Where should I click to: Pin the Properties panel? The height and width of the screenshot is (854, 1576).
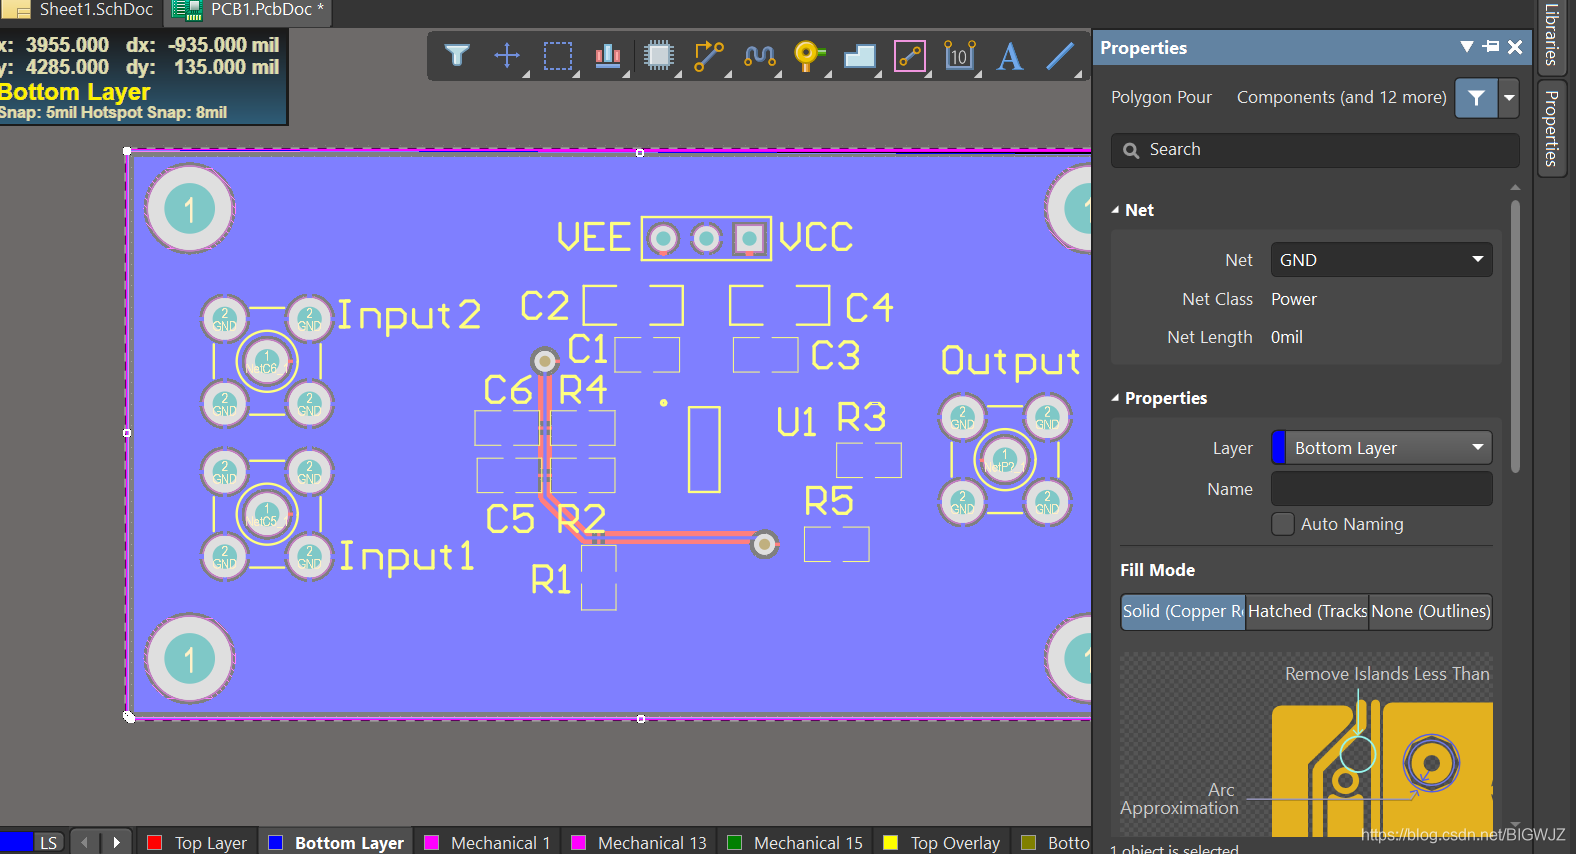coord(1491,47)
